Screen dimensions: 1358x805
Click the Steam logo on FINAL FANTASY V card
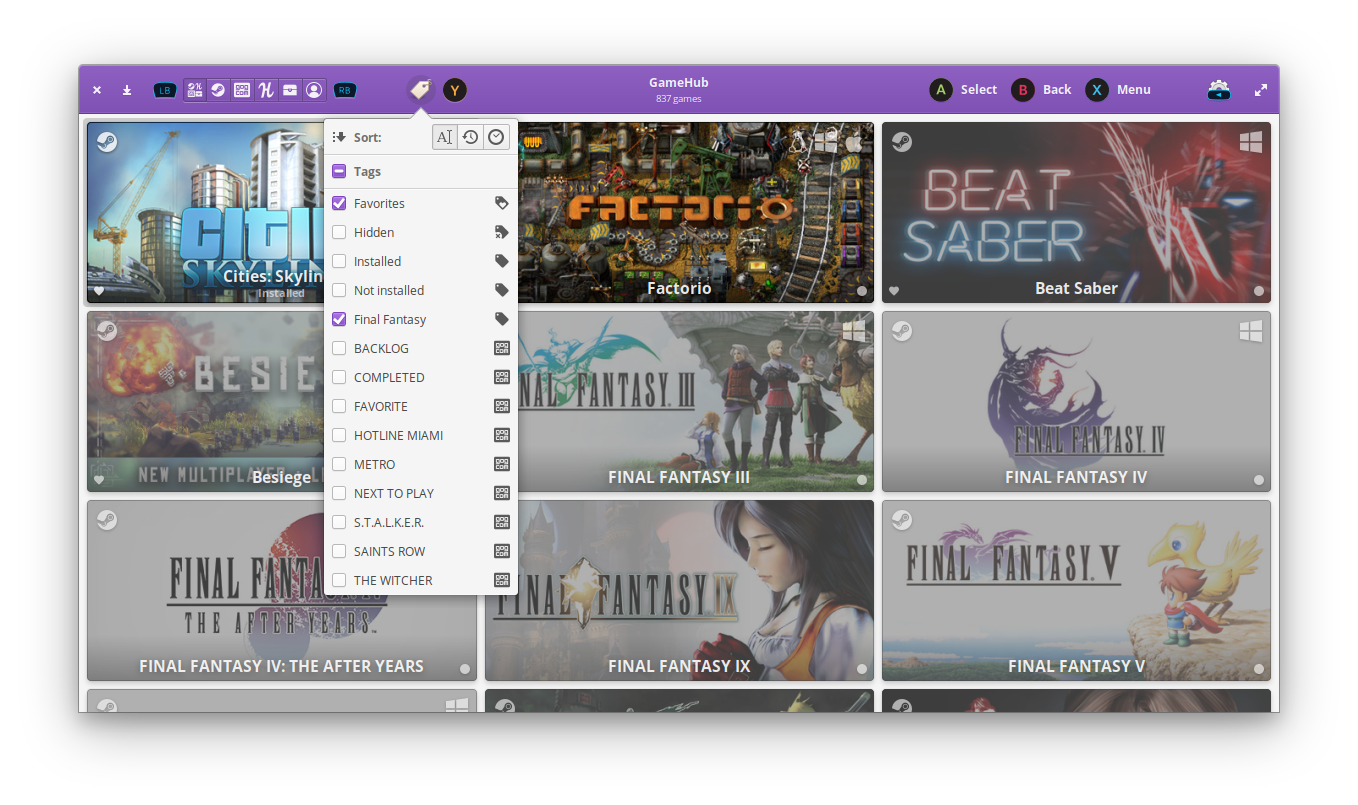tap(902, 520)
